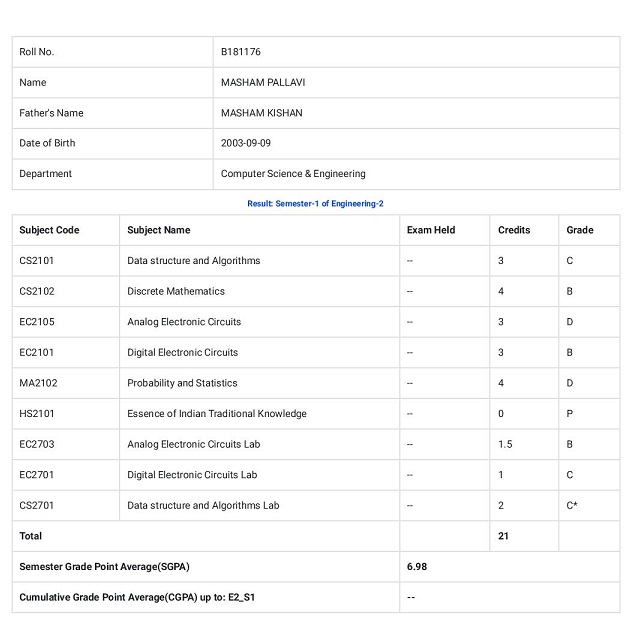
Task: Select subject code EC2701
Action: coord(37,474)
